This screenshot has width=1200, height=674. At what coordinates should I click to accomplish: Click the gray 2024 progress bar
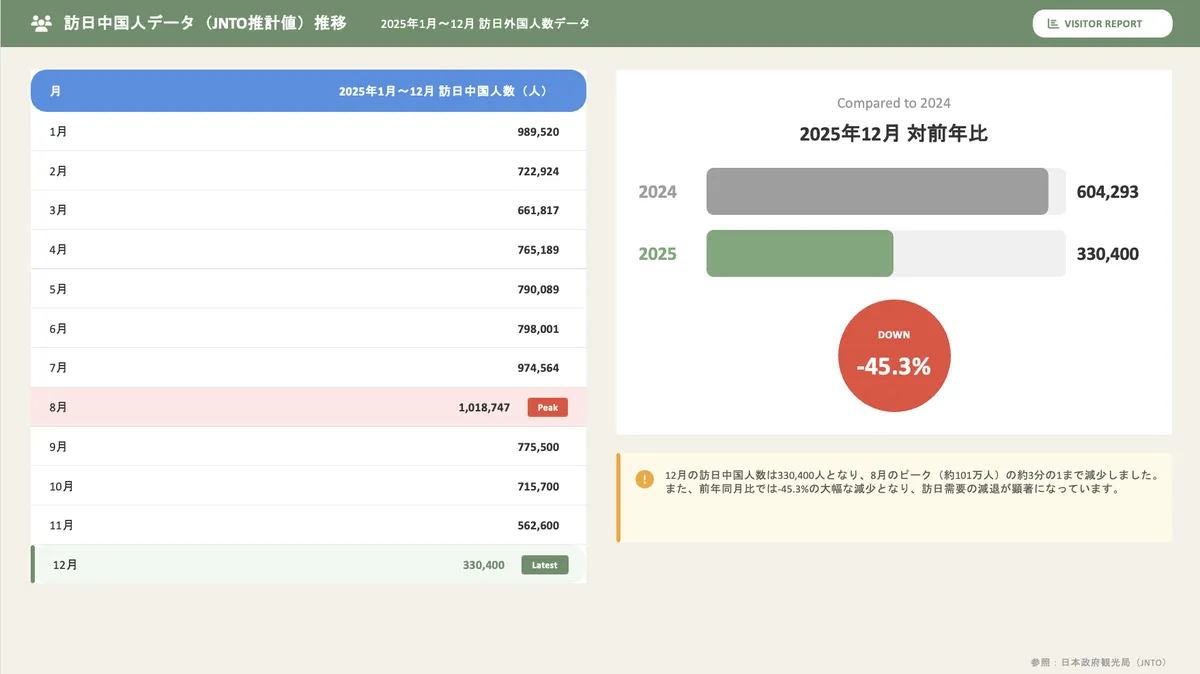click(877, 192)
